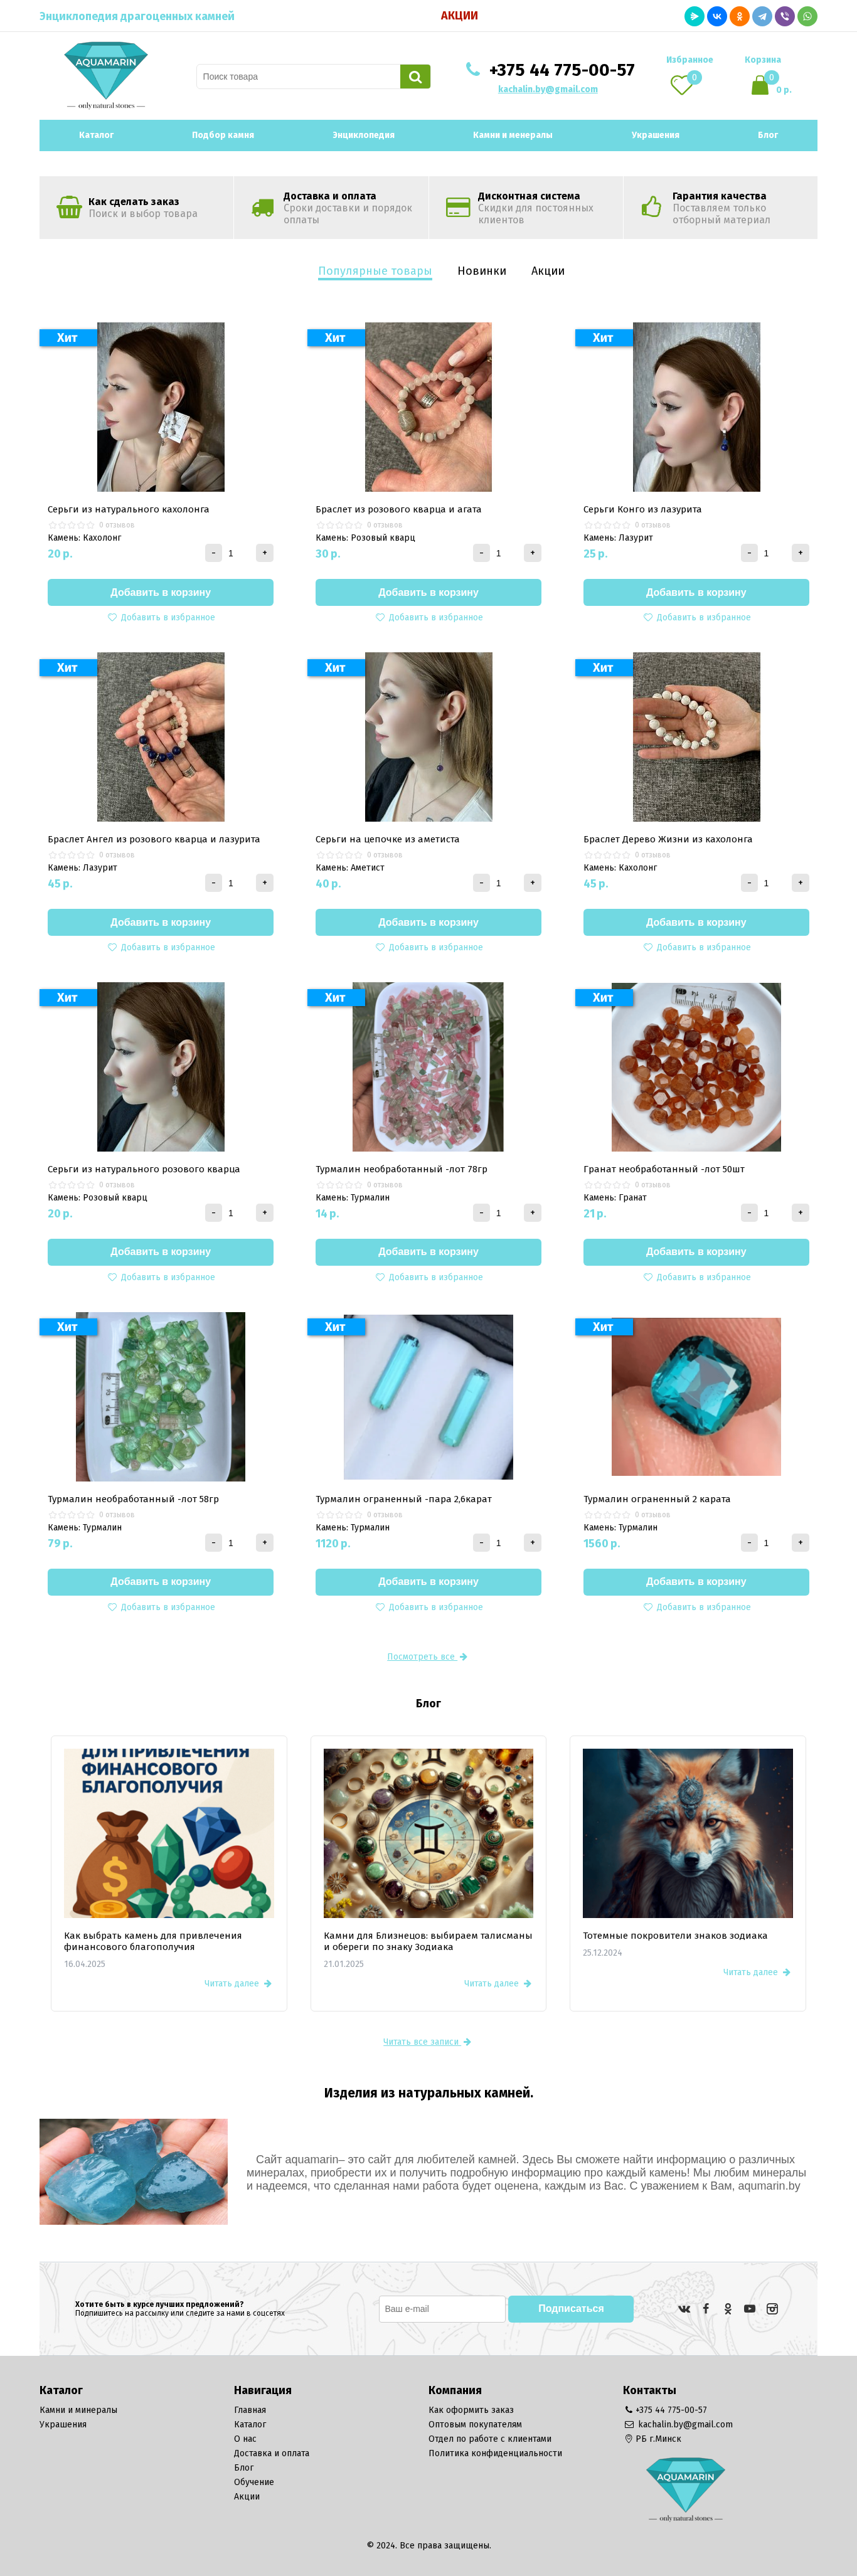This screenshot has height=2576, width=857.
Task: Click the Посмотреть все link
Action: 427,1657
